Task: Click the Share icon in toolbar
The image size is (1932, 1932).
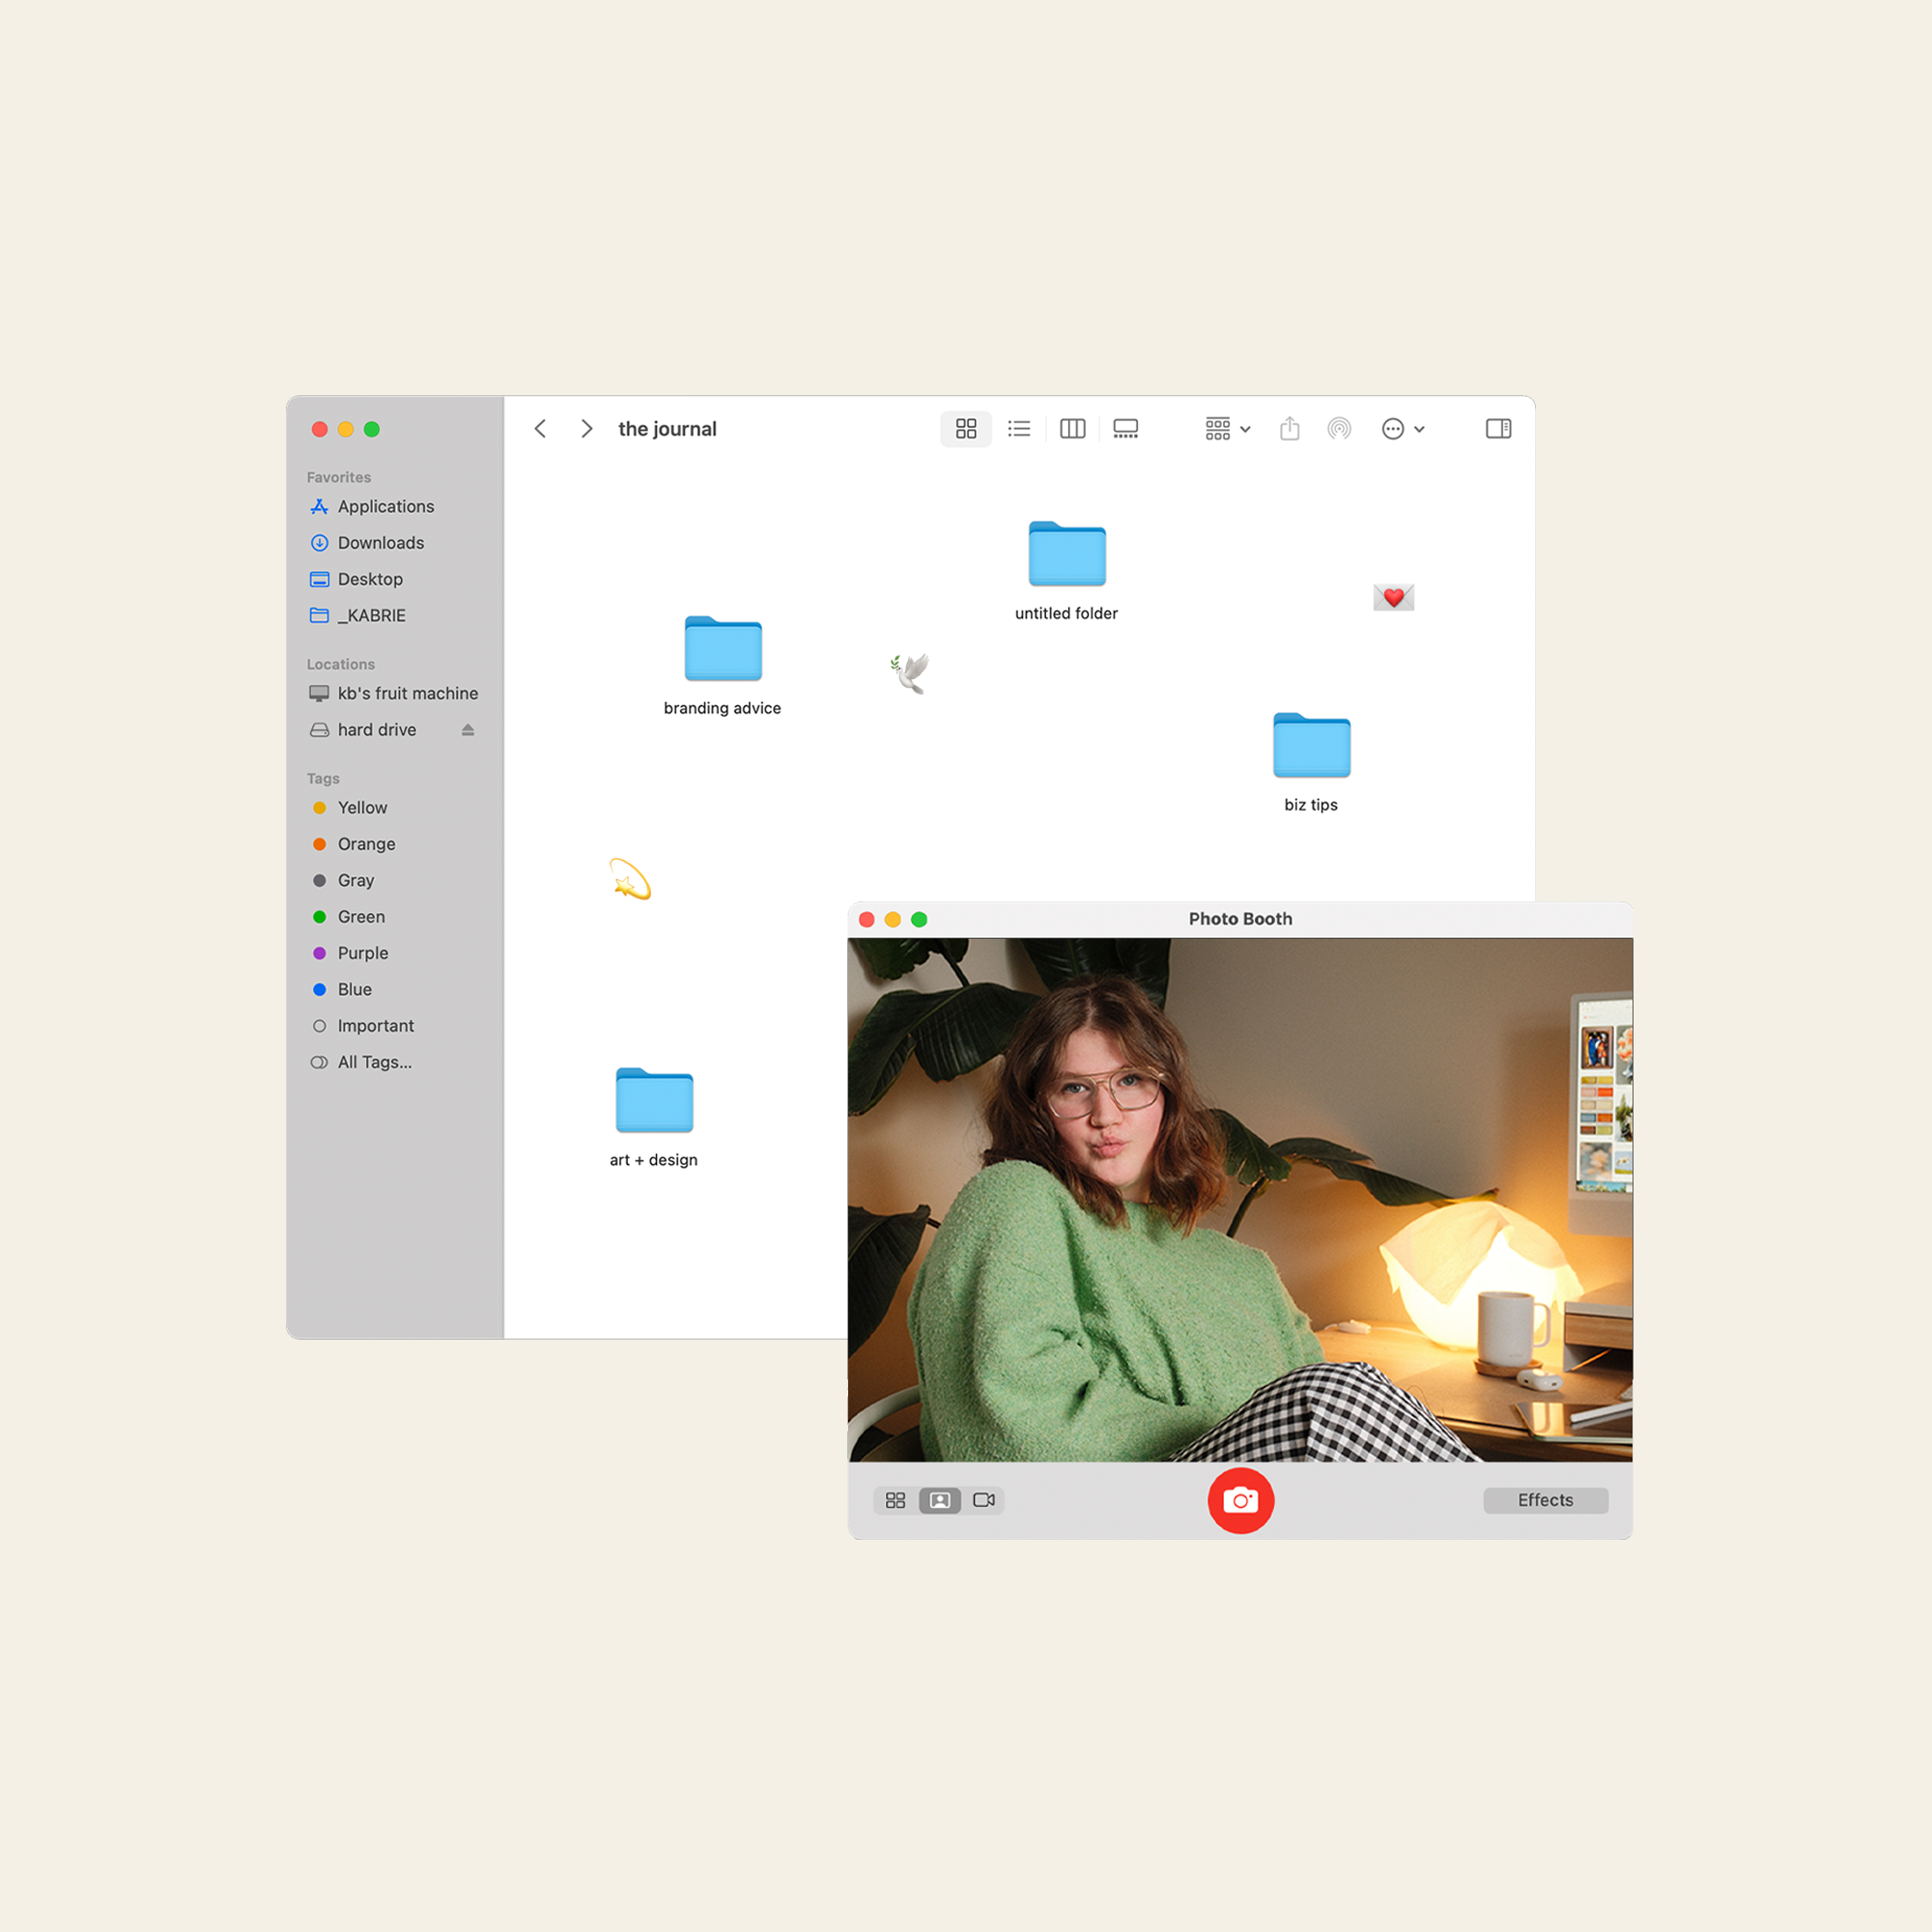Action: click(x=1289, y=429)
